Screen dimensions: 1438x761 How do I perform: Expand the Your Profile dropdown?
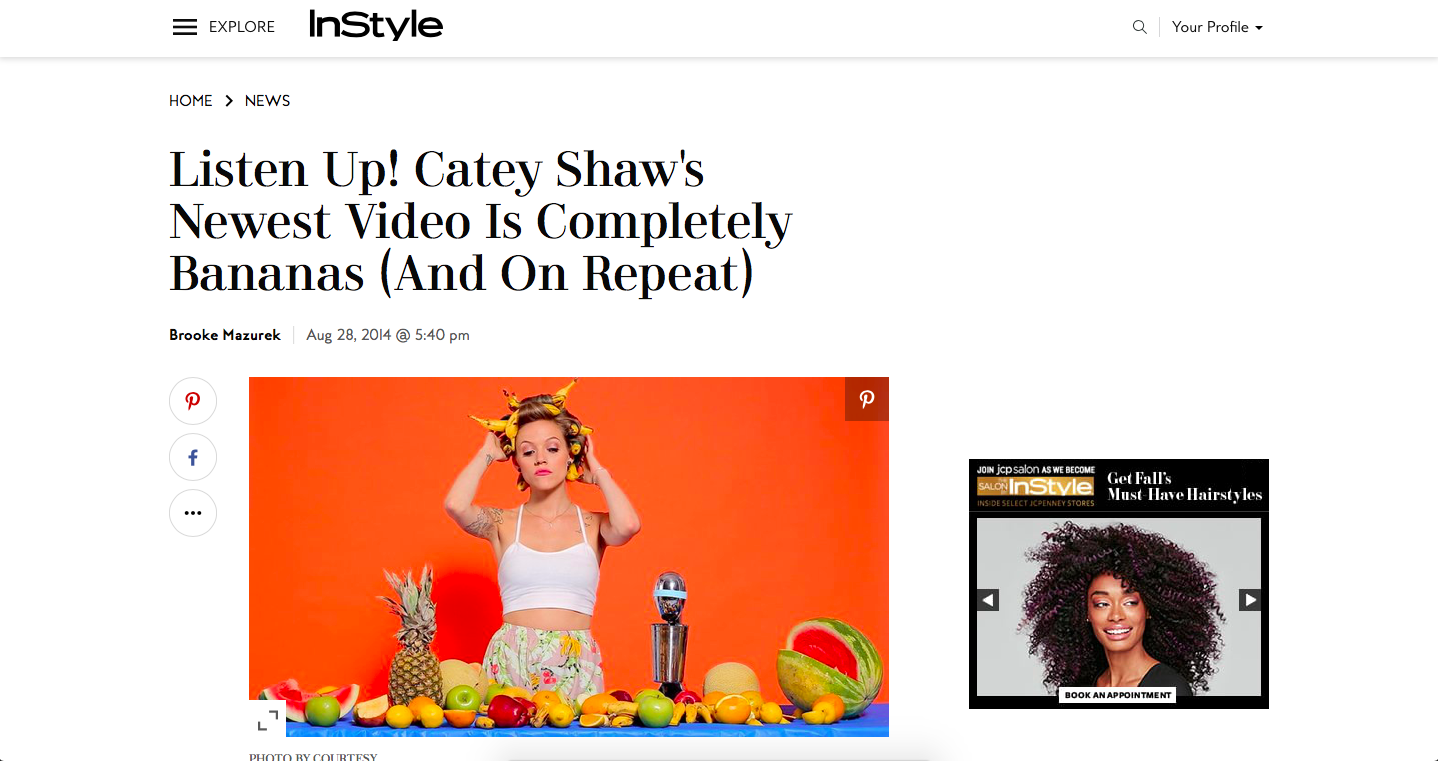pyautogui.click(x=1217, y=27)
